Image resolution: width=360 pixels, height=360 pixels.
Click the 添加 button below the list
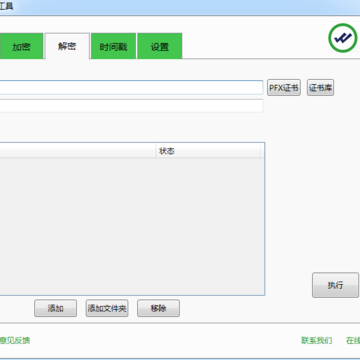pos(55,308)
